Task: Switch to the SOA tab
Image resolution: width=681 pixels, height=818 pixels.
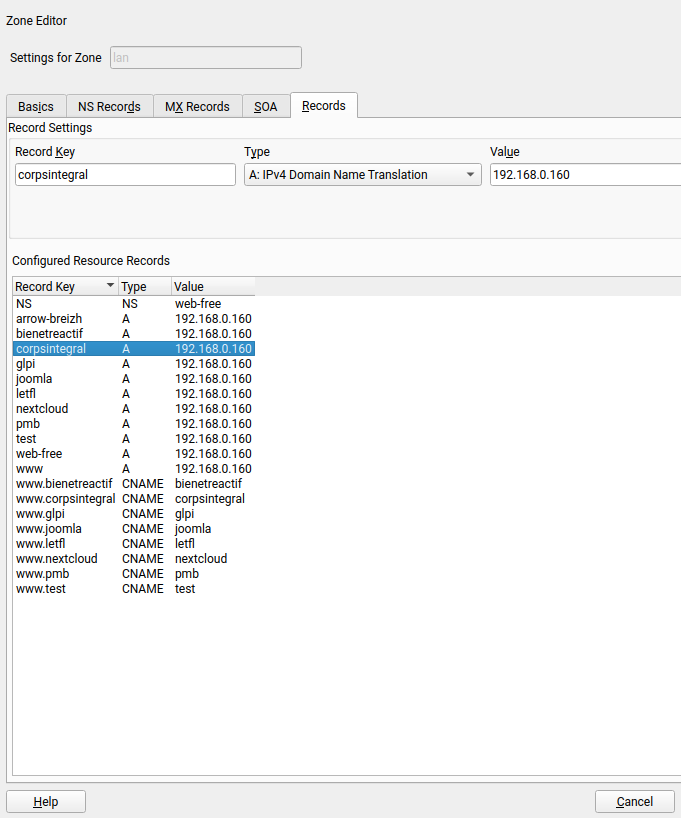Action: point(266,106)
